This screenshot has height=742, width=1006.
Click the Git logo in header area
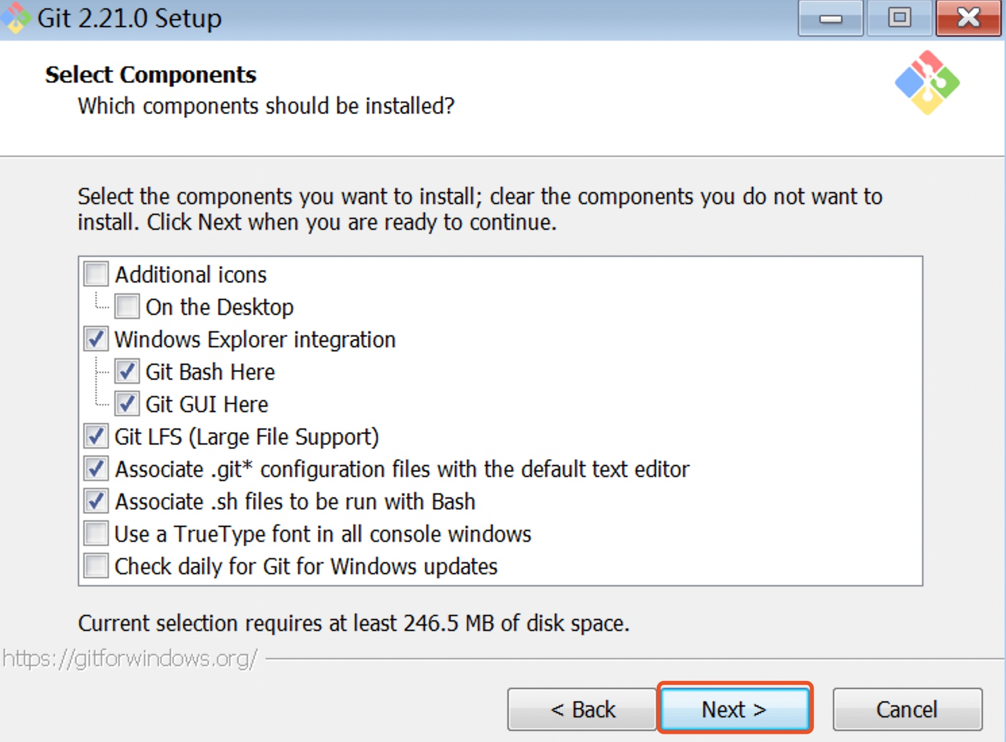927,82
